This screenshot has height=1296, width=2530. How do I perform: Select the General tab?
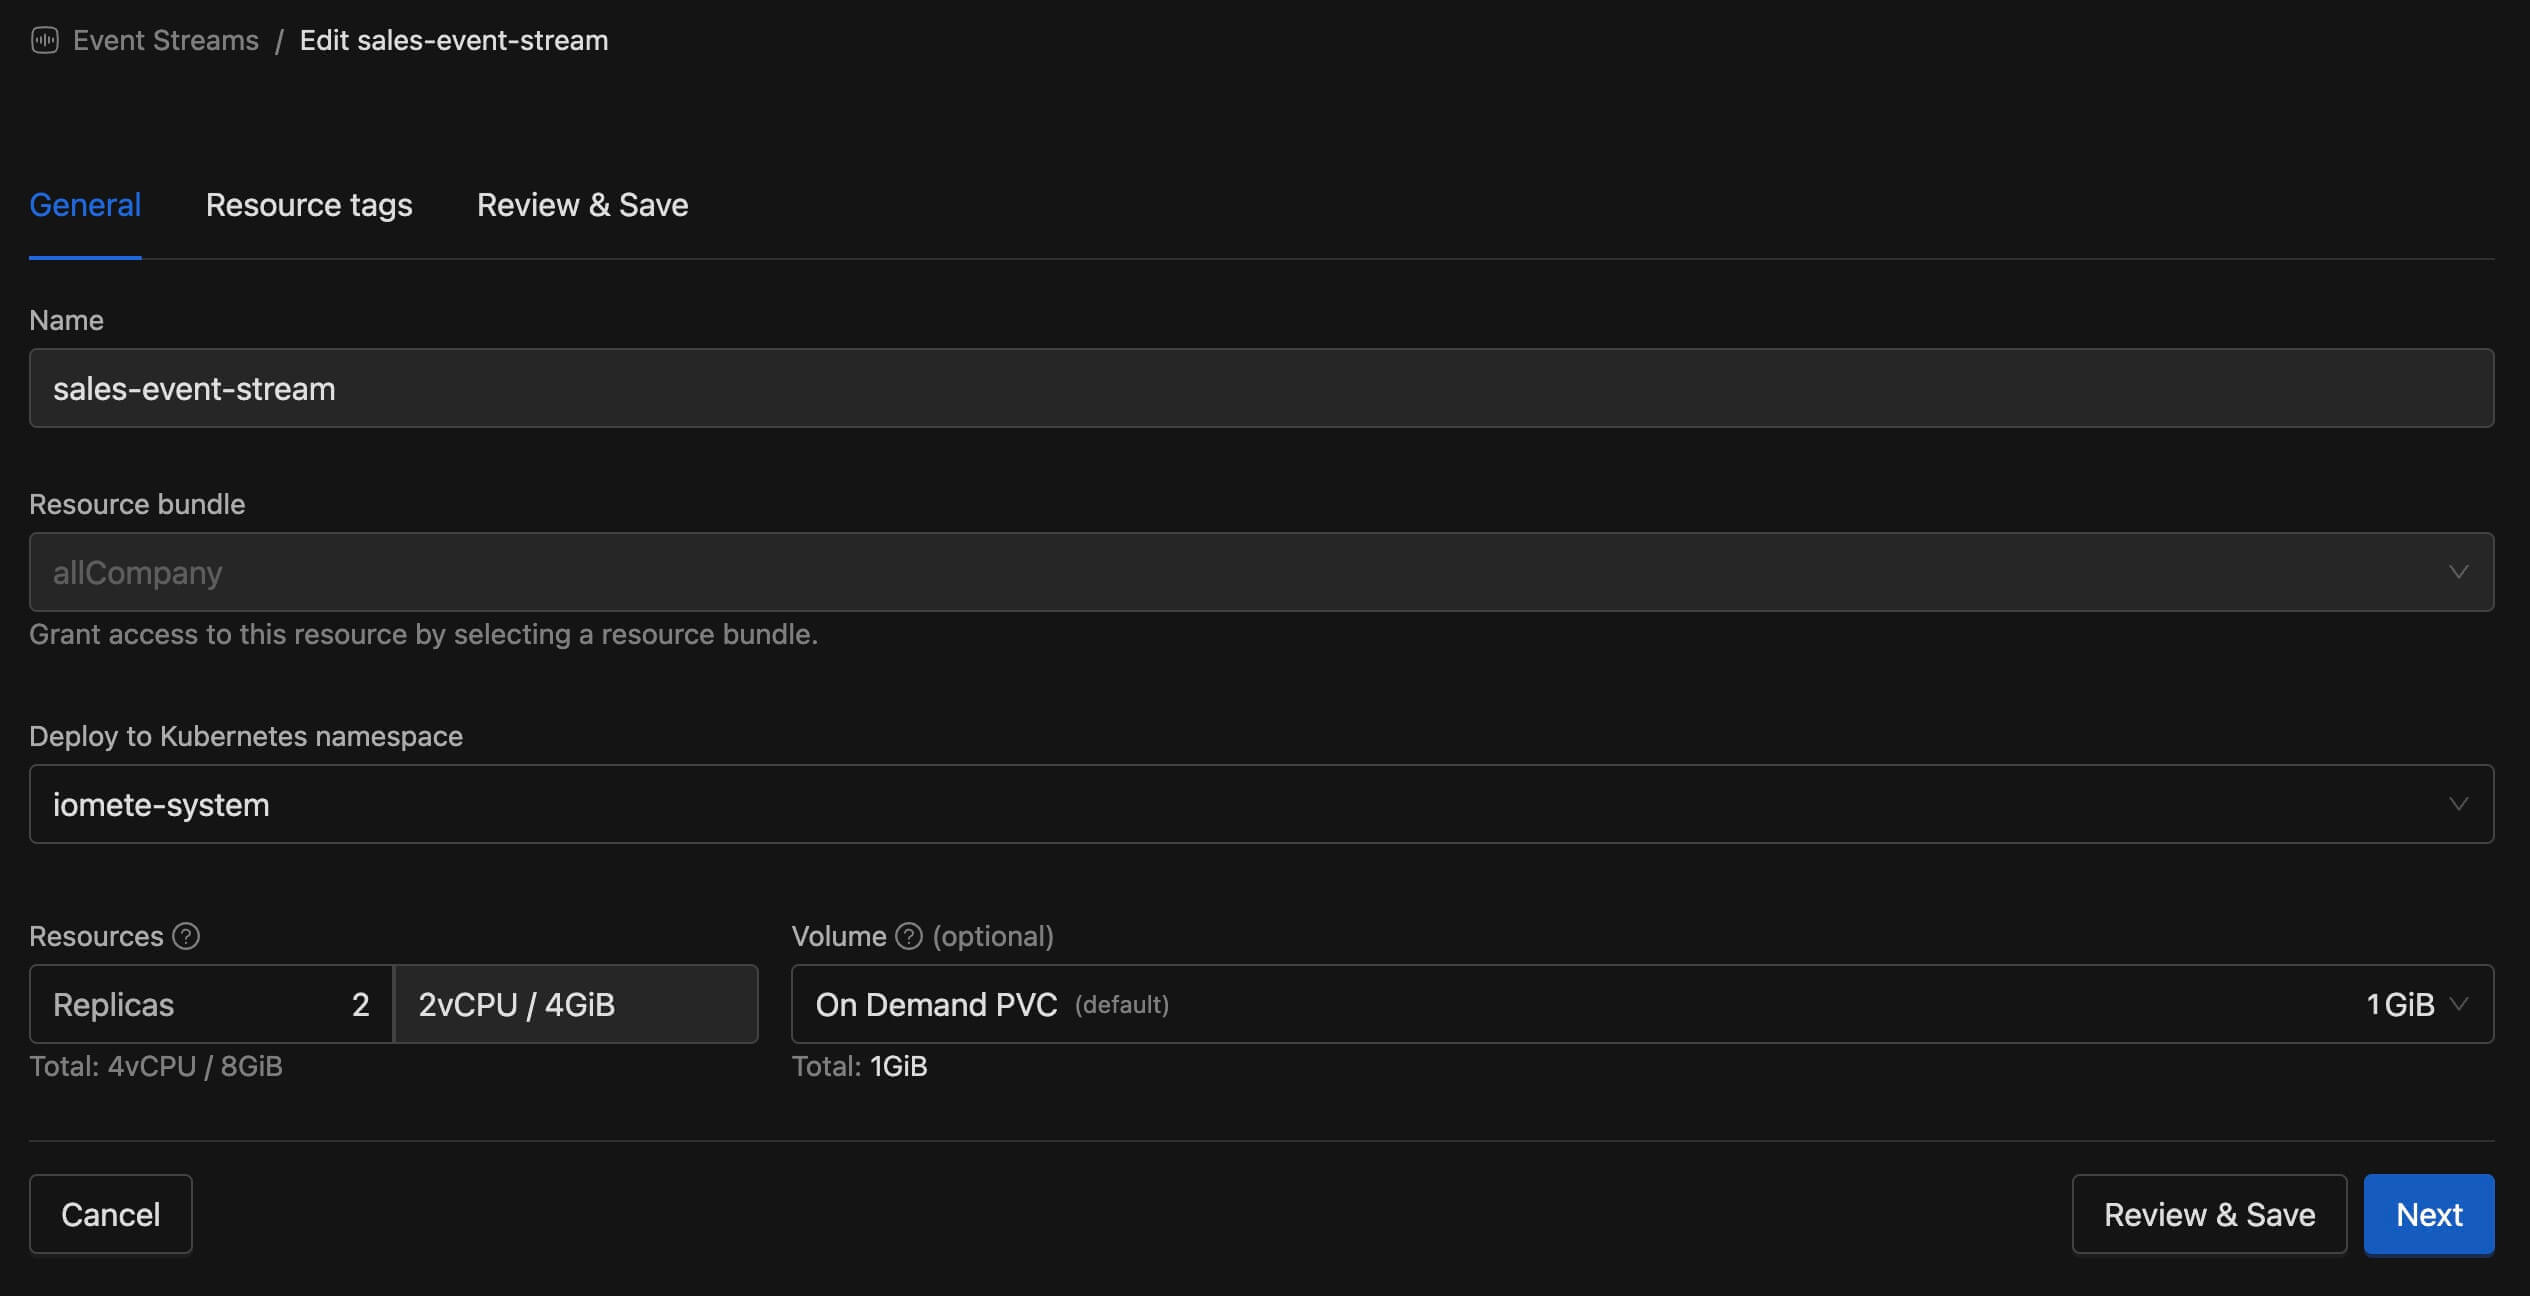coord(84,205)
